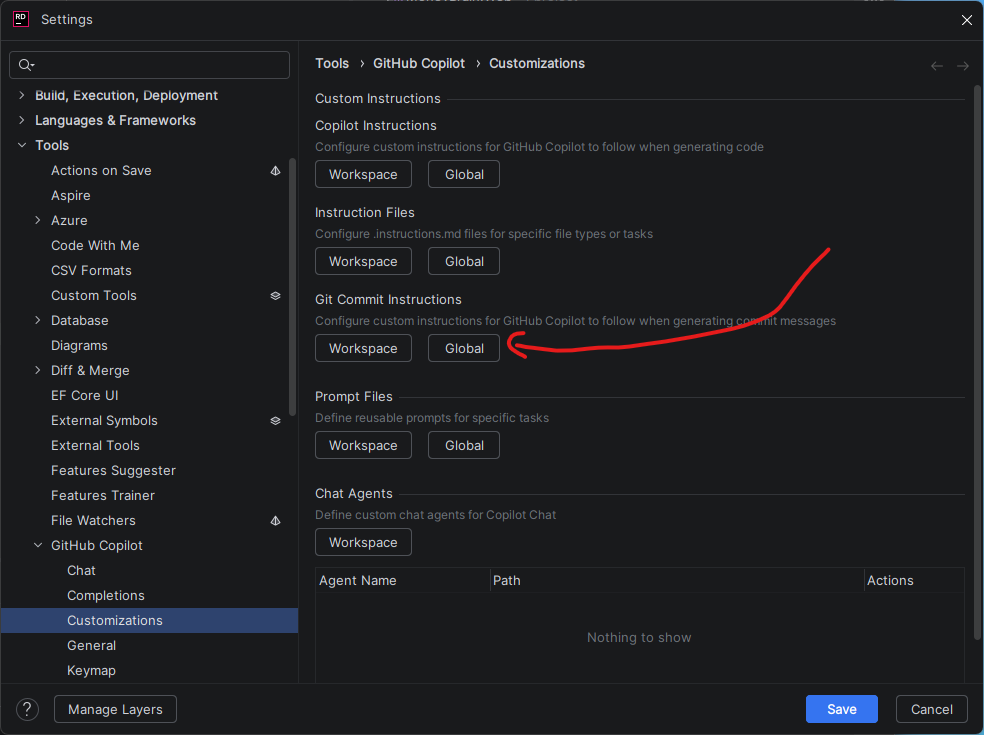The height and width of the screenshot is (735, 984).
Task: Click the icon beside Actions on Save
Action: pyautogui.click(x=275, y=171)
